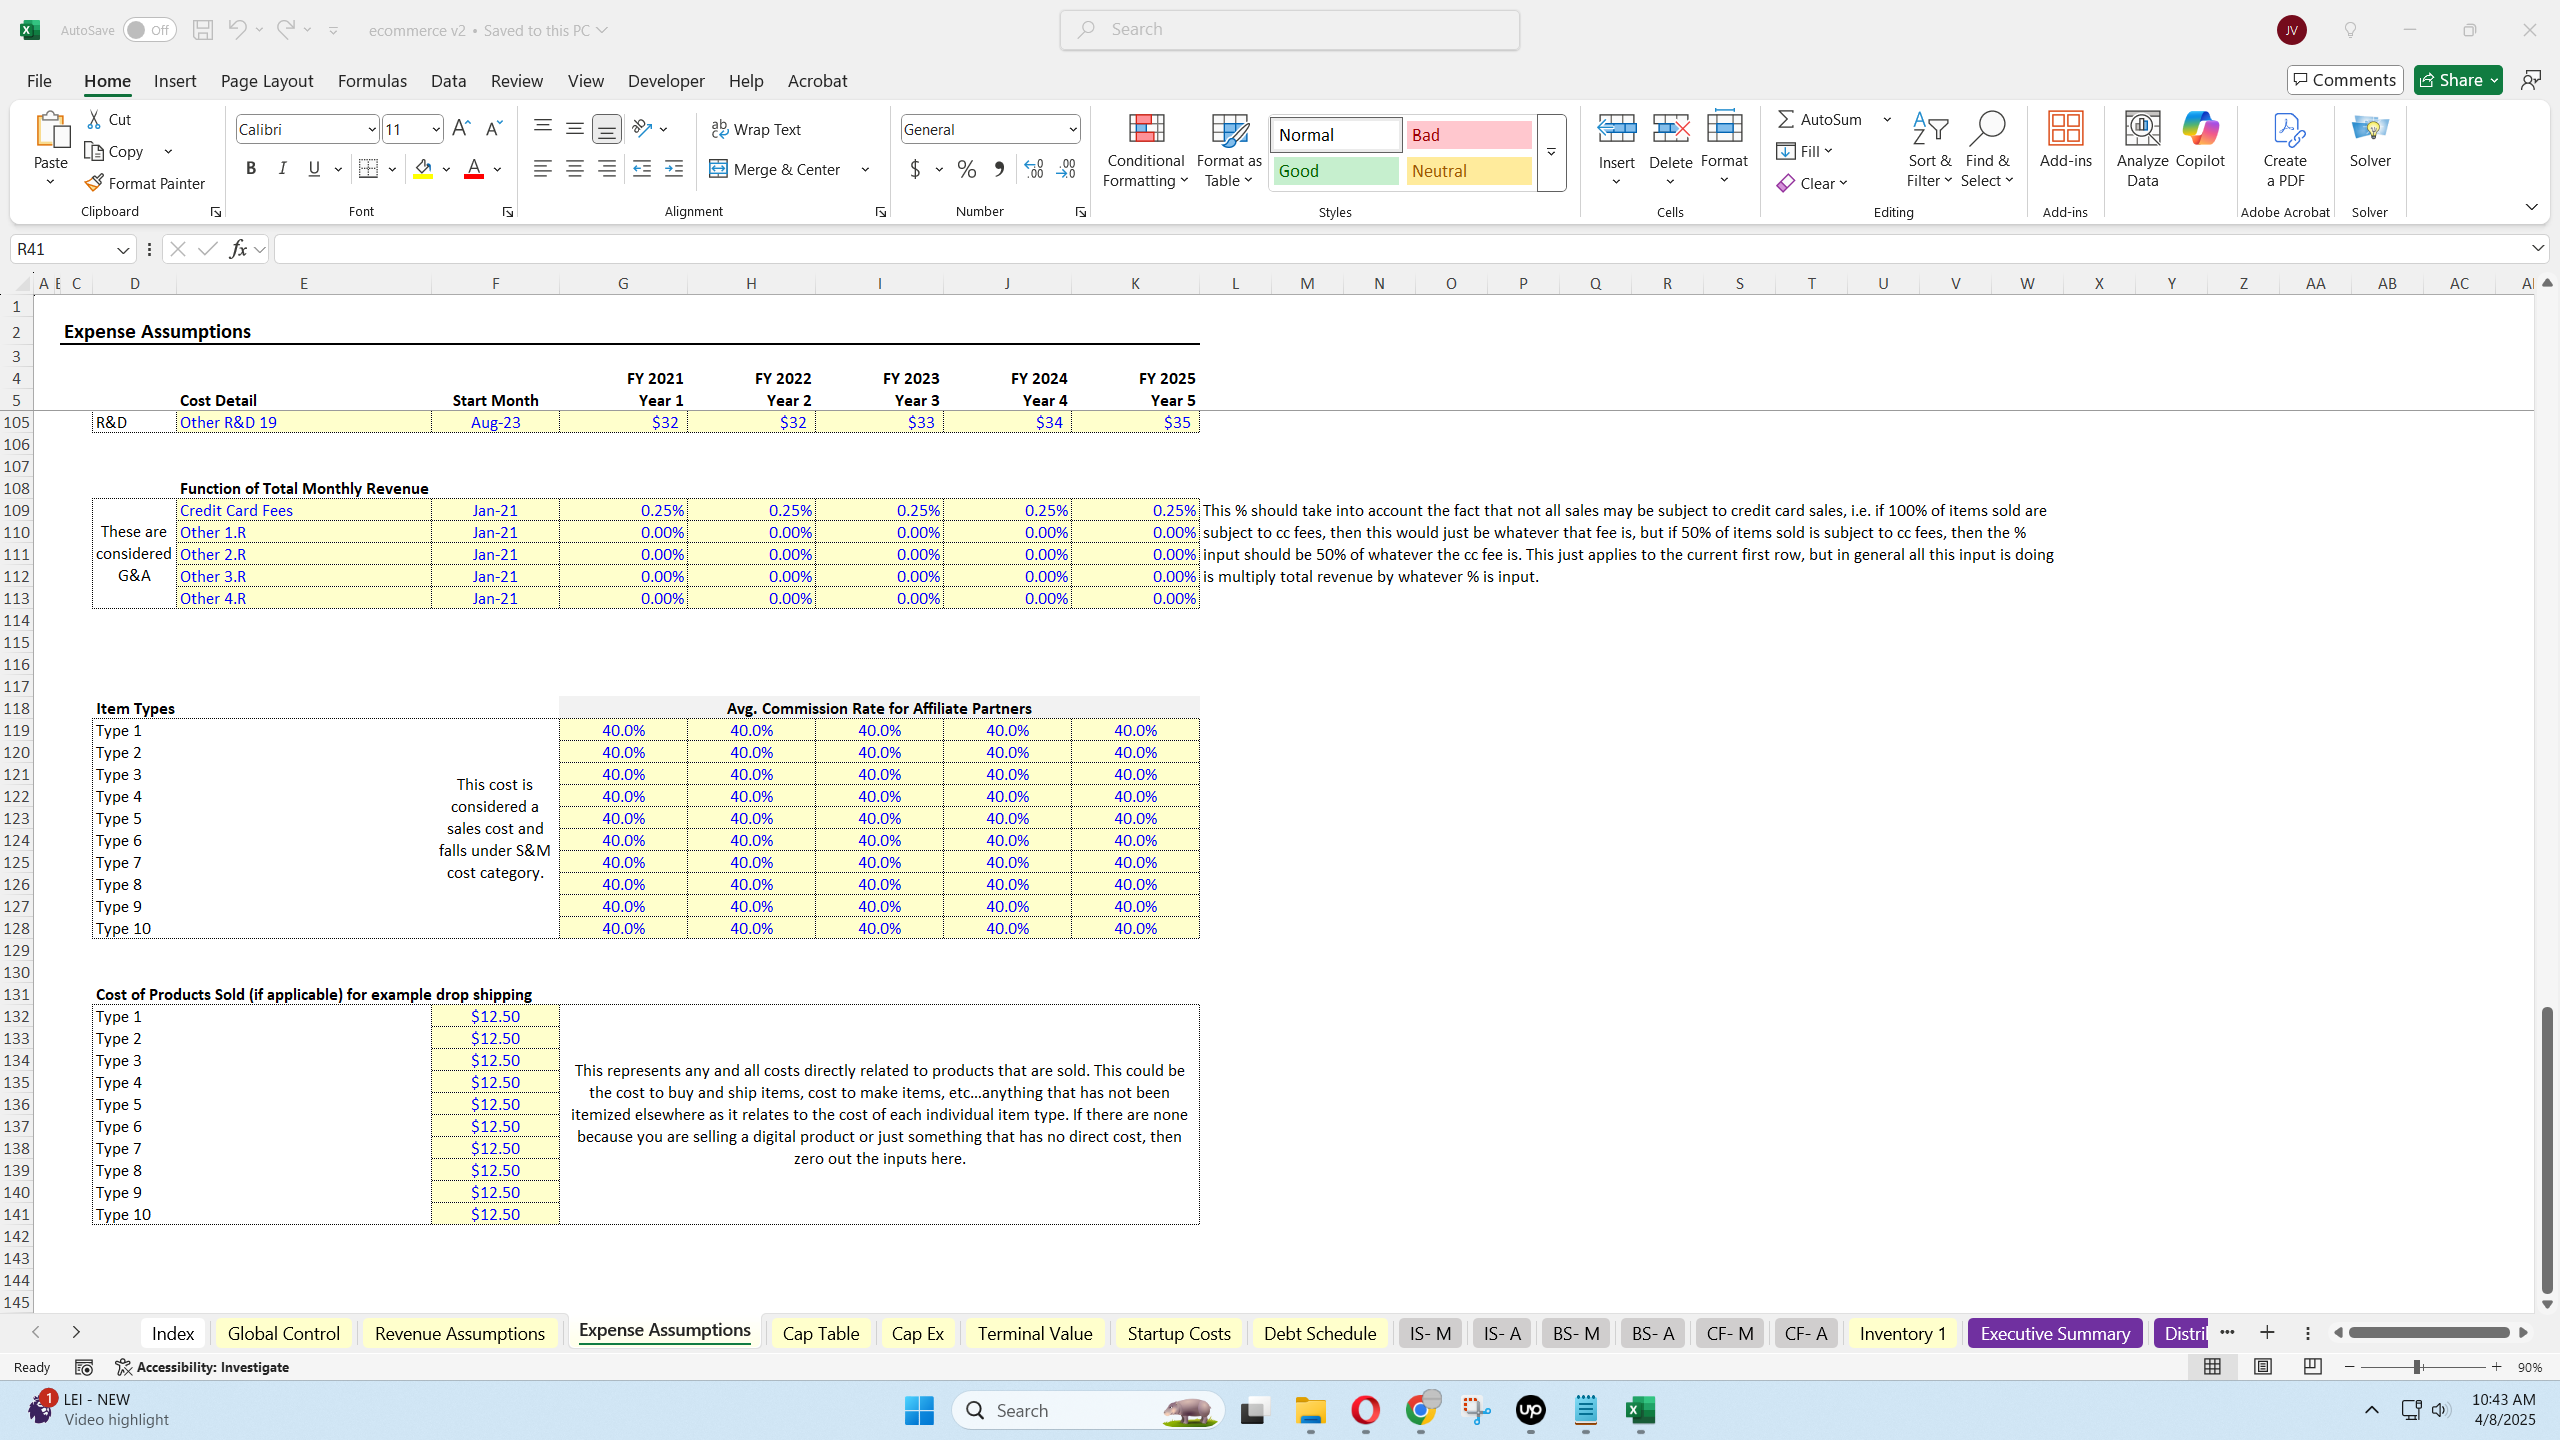This screenshot has height=1440, width=2560.
Task: Expand the font name dropdown
Action: [x=371, y=129]
